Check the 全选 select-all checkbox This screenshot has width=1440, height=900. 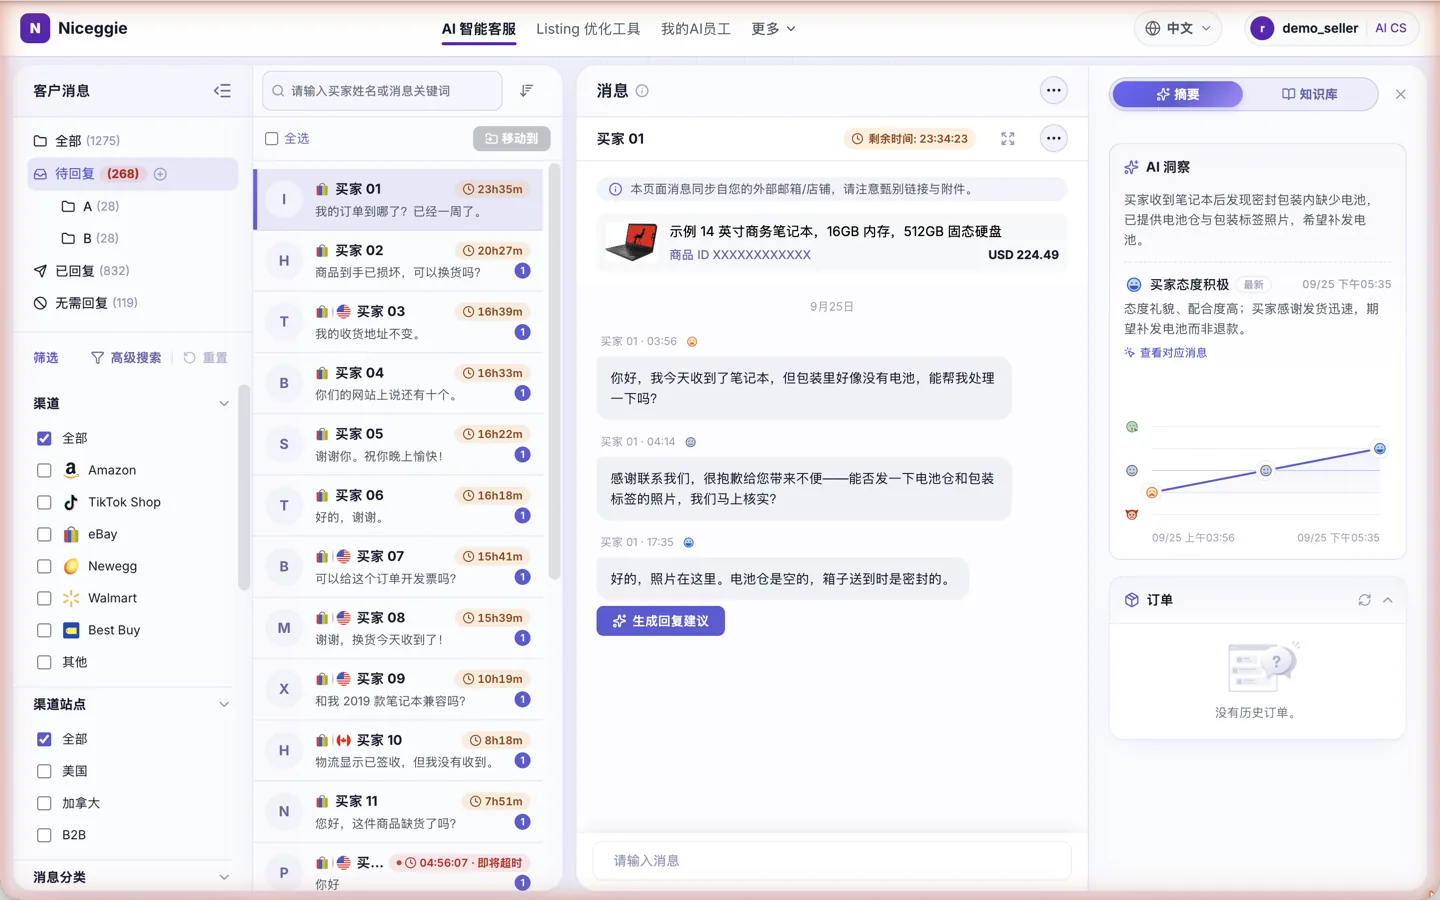pyautogui.click(x=271, y=139)
